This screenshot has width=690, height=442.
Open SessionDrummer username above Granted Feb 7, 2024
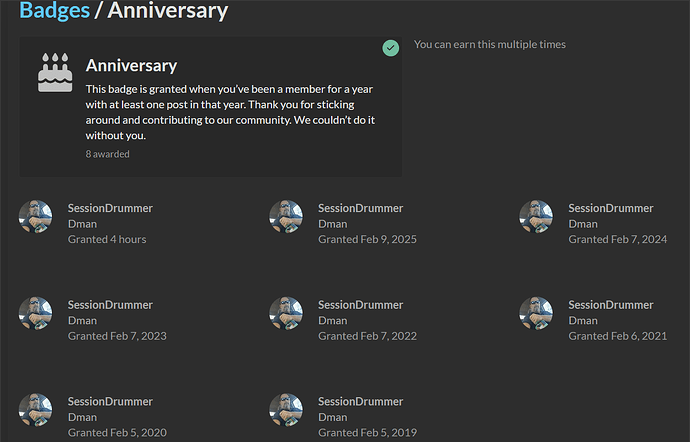pos(610,208)
